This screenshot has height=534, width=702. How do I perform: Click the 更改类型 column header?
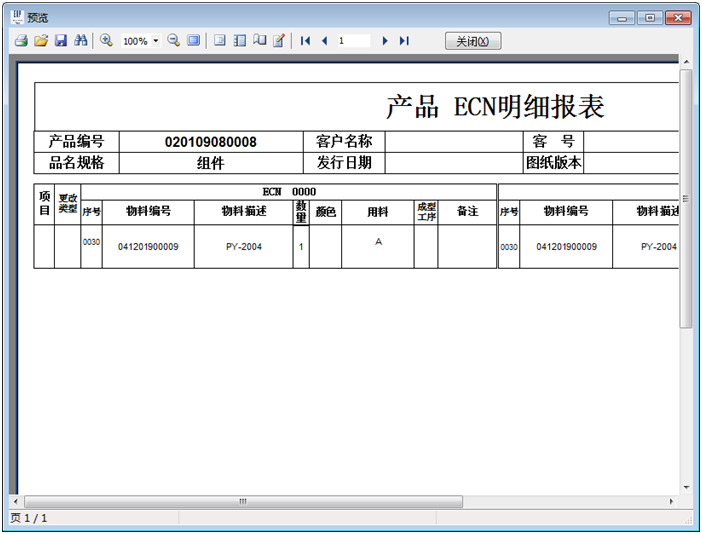[x=68, y=204]
